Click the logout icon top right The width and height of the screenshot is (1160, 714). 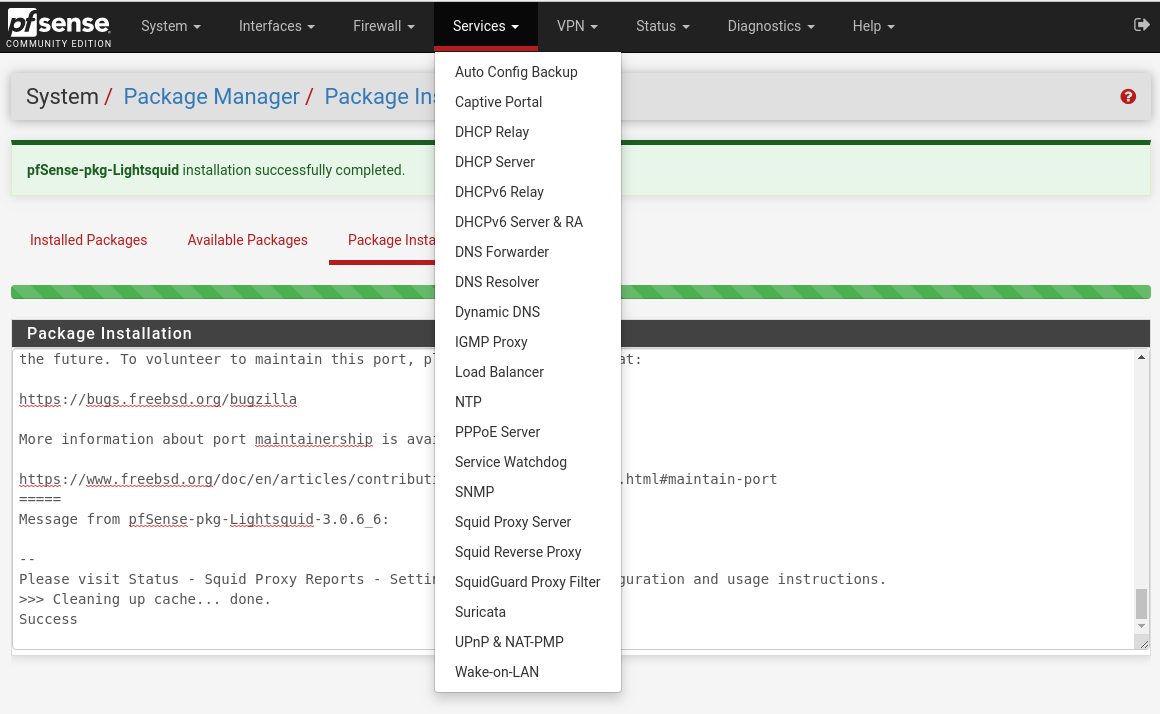coord(1140,26)
